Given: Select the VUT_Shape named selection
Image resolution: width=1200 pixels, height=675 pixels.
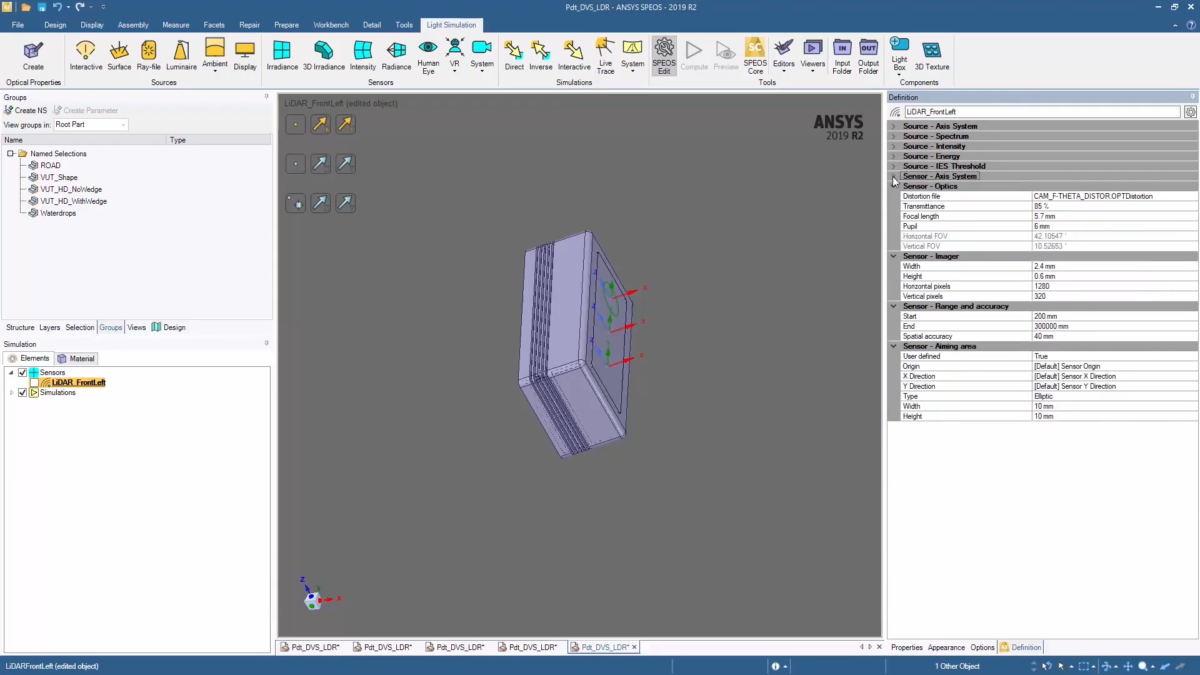Looking at the screenshot, I should (59, 177).
